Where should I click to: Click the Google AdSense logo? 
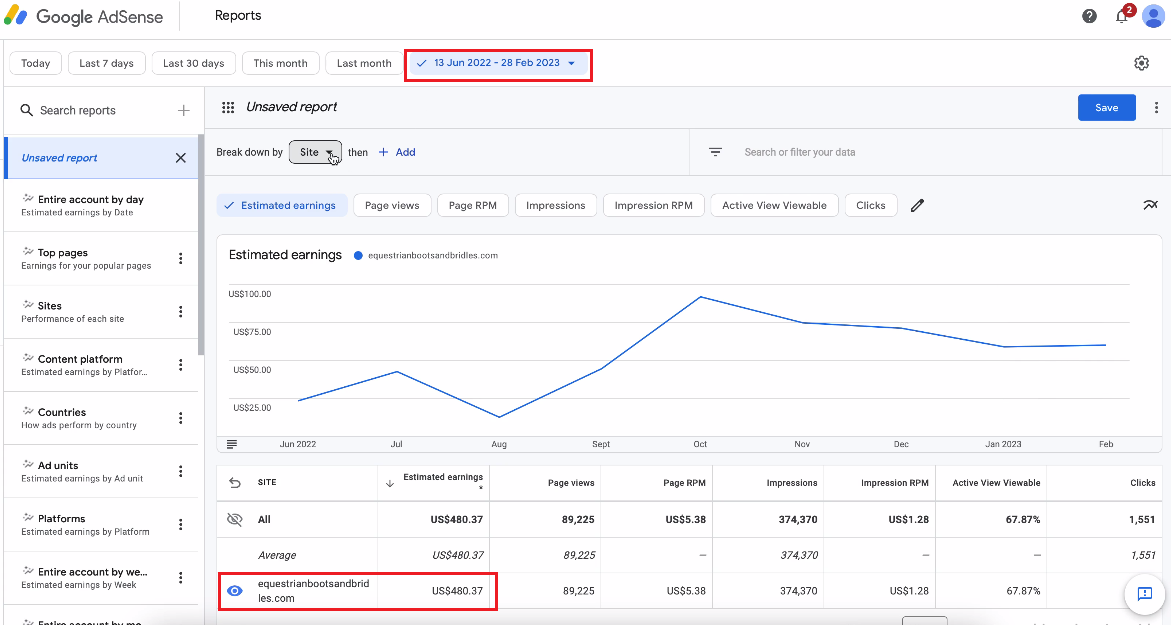[x=84, y=16]
